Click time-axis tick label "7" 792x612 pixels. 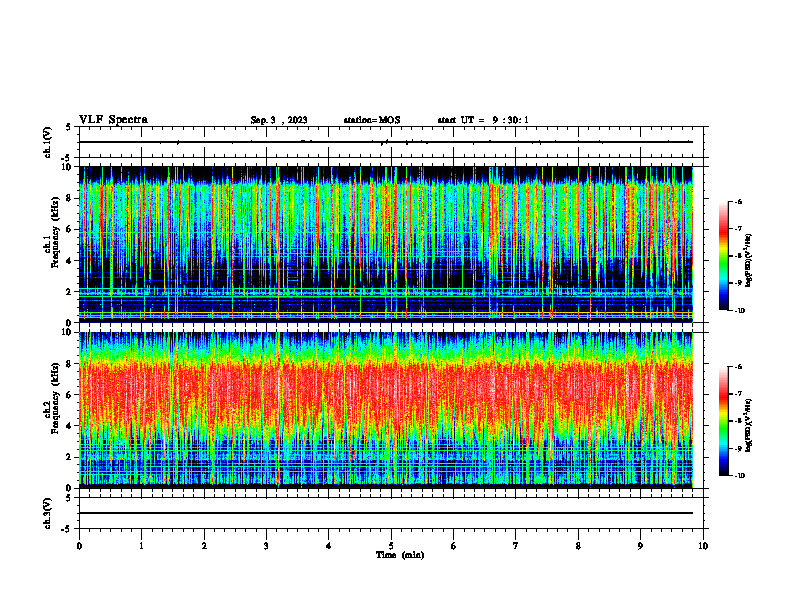[516, 546]
